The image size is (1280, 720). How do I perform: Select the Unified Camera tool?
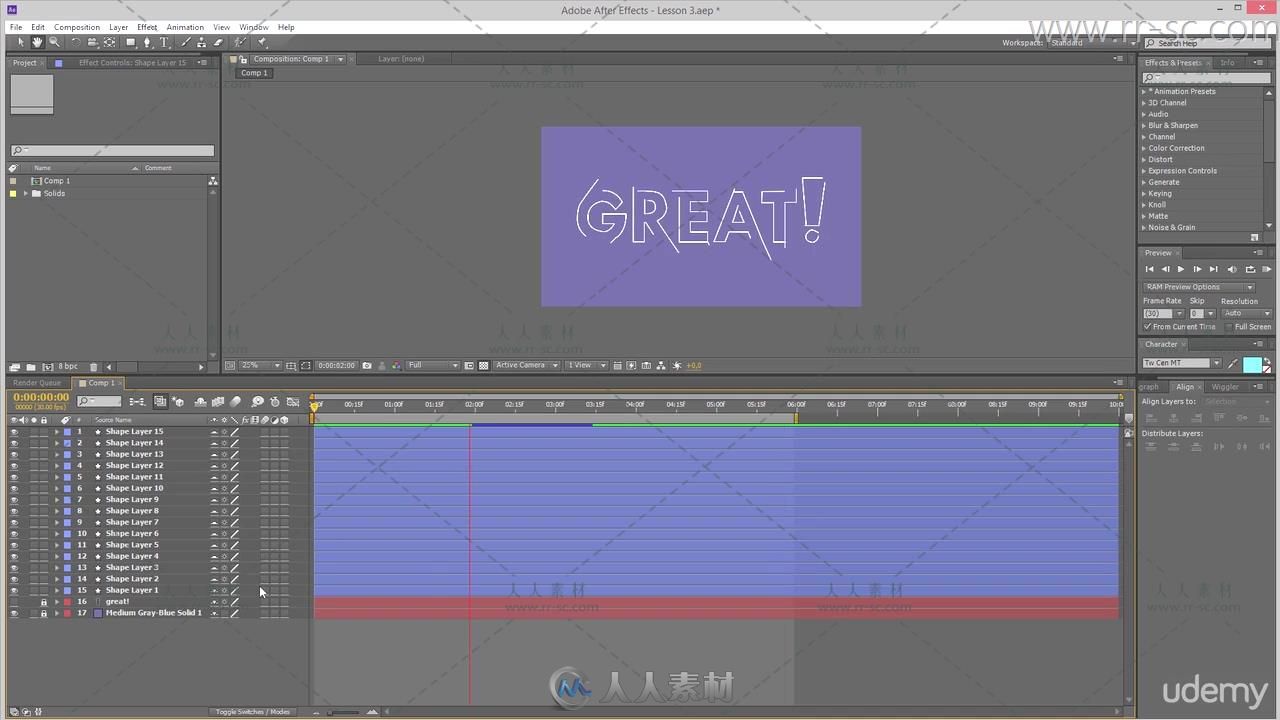pos(93,42)
